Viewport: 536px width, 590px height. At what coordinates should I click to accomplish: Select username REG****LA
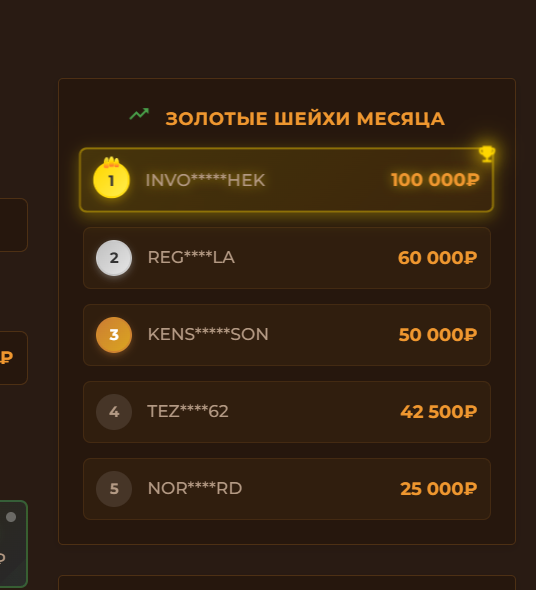[191, 258]
